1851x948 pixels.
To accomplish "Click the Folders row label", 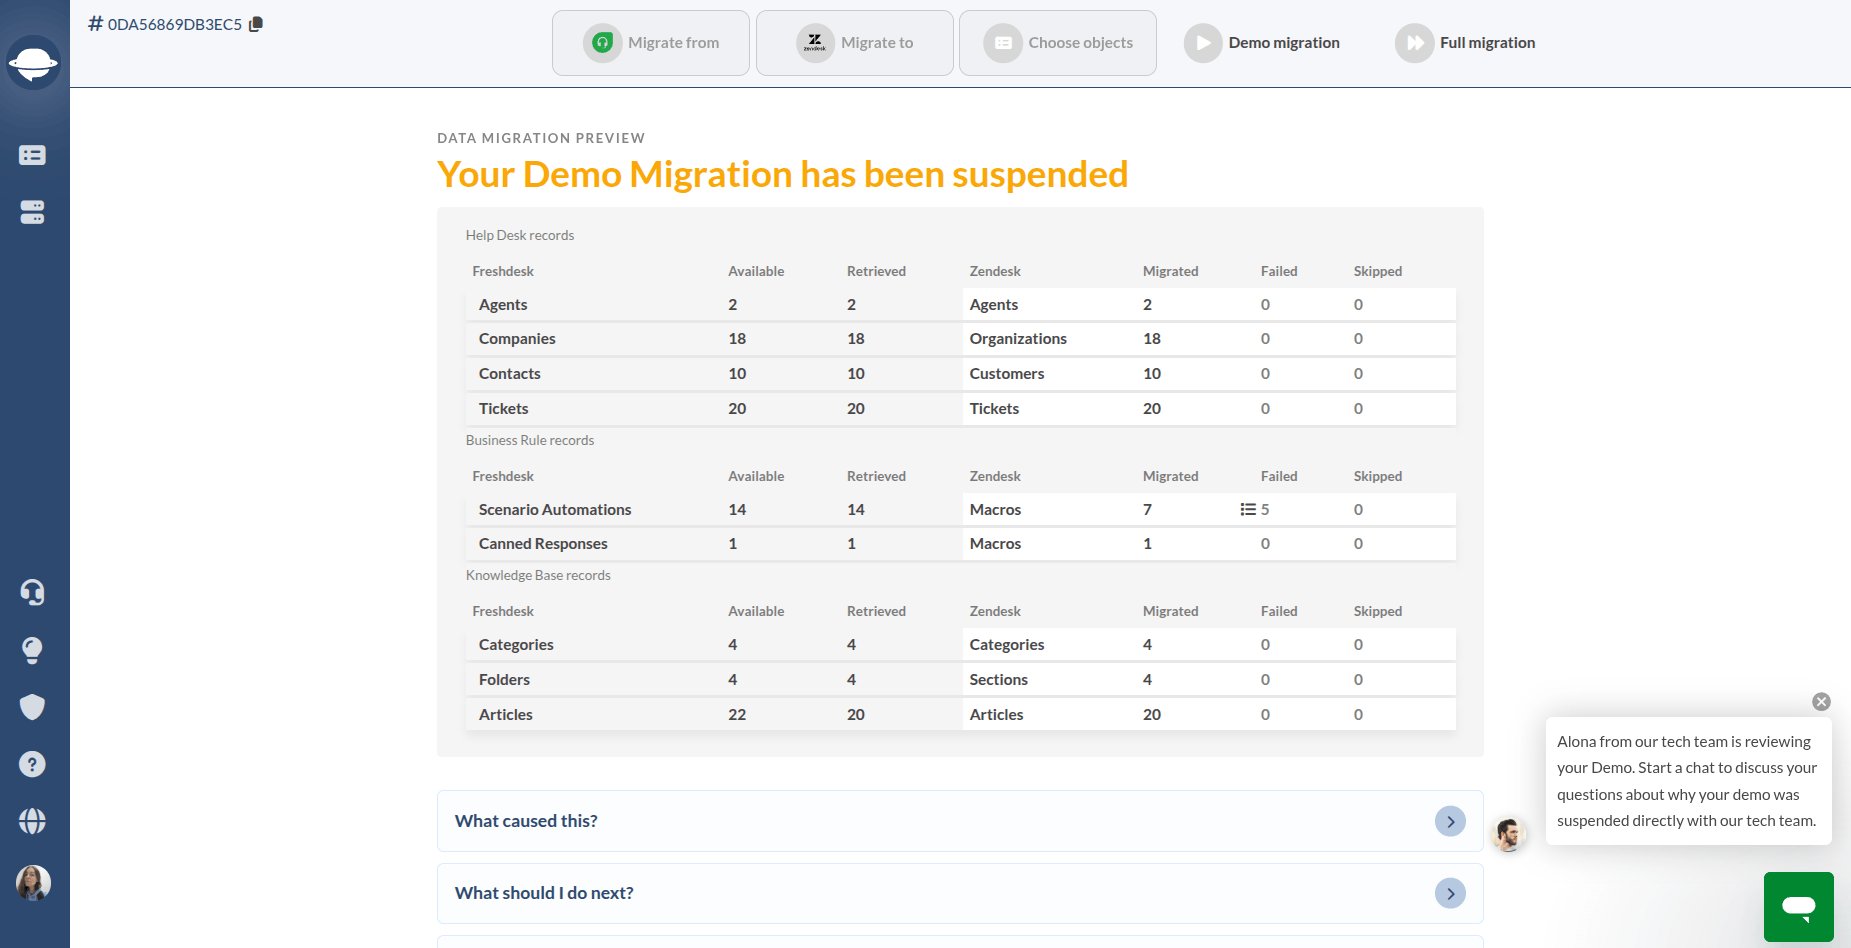I will [504, 679].
